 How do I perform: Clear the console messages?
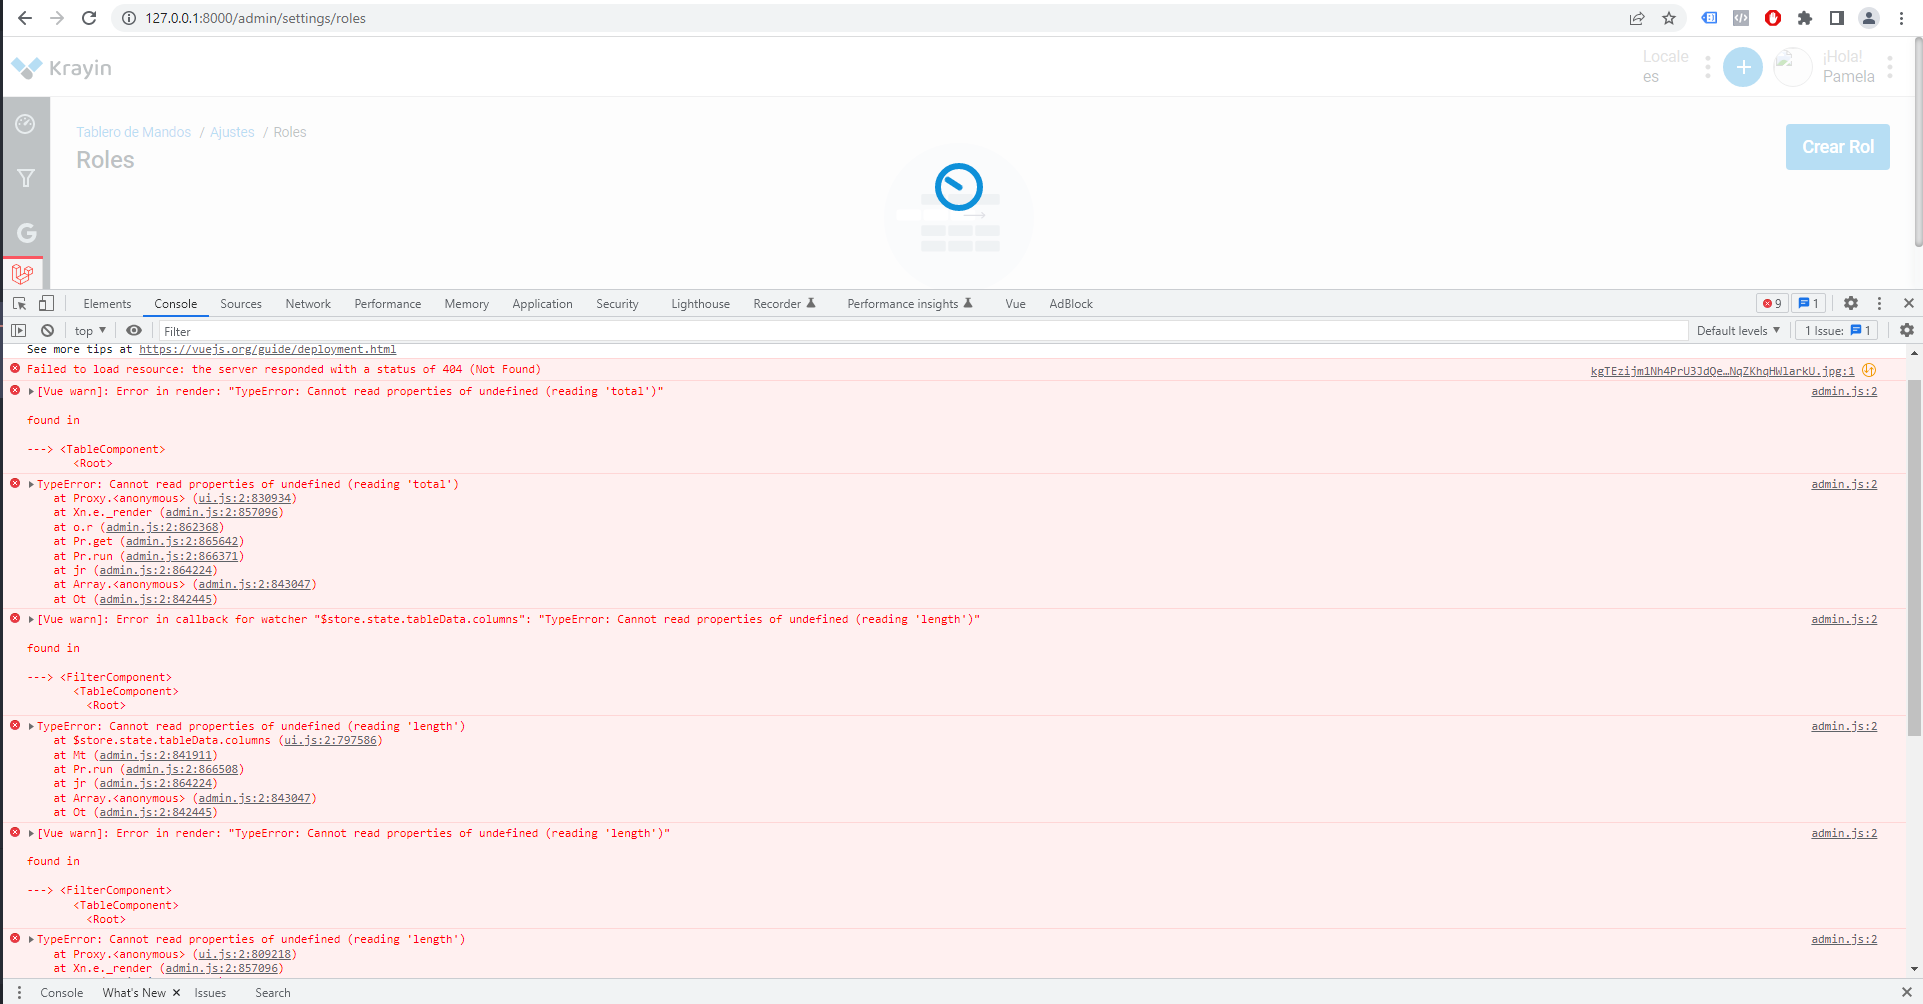(x=46, y=330)
